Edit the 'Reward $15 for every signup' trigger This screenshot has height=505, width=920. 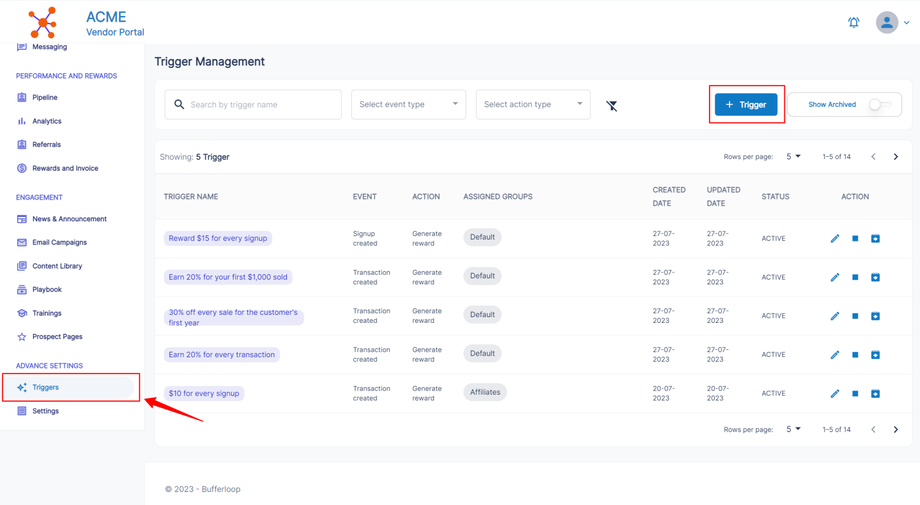click(x=835, y=239)
